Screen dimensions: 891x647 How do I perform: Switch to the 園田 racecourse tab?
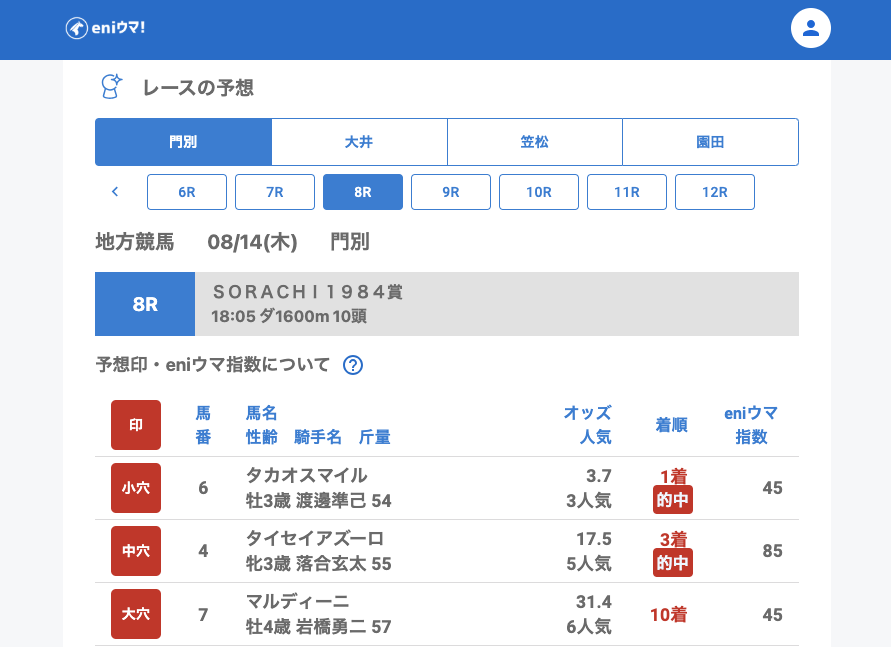click(x=710, y=142)
